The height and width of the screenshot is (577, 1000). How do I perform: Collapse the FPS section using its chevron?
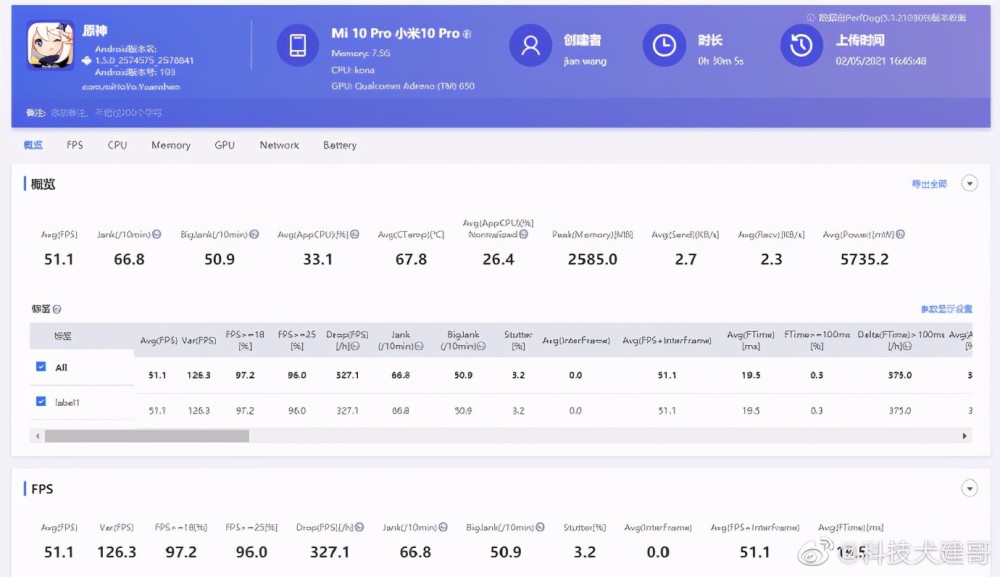[968, 488]
